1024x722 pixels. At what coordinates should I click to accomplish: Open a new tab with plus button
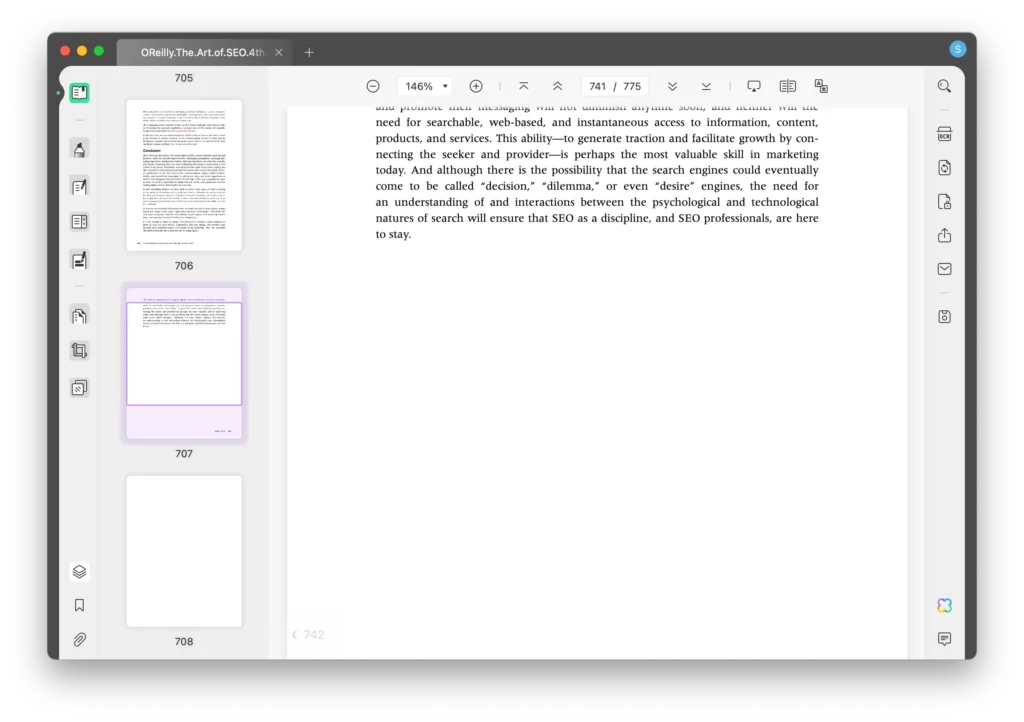pos(309,52)
